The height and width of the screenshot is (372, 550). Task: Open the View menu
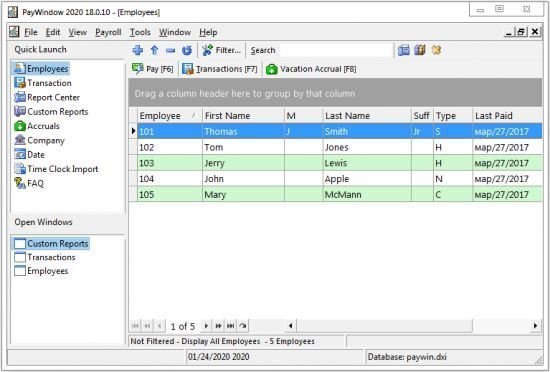click(x=78, y=32)
